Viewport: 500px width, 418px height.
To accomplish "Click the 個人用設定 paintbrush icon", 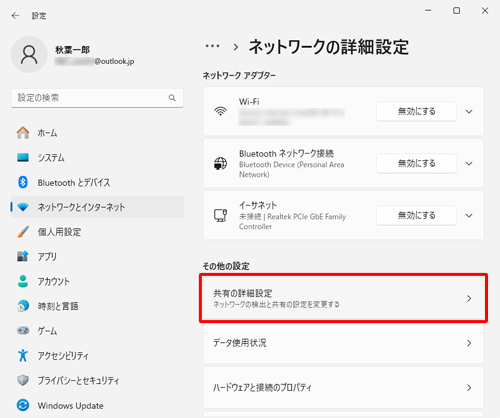I will [23, 232].
